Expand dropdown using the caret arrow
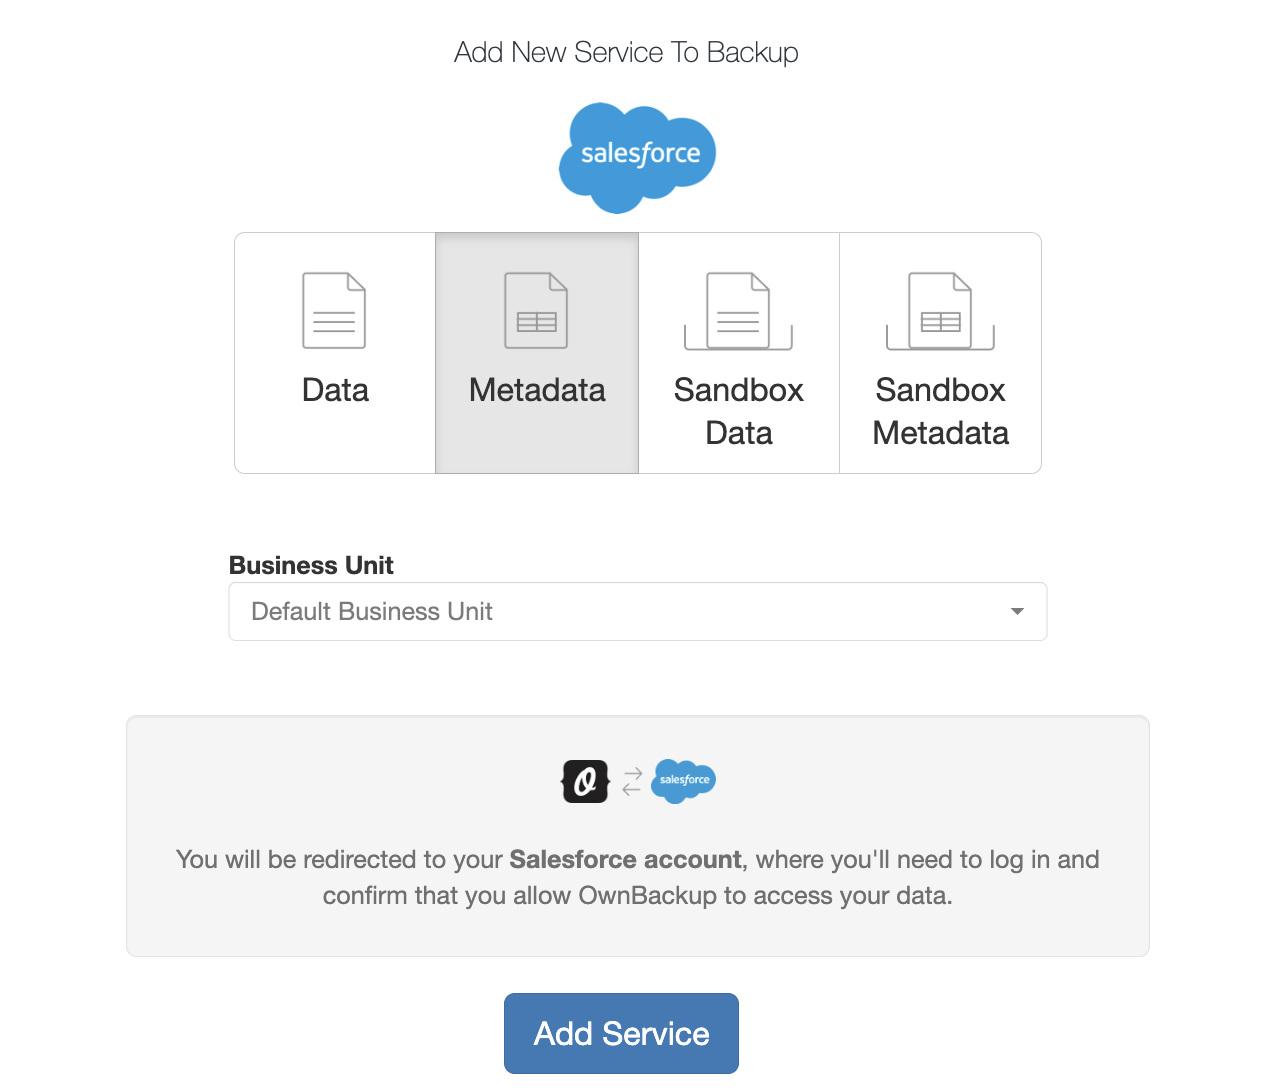Viewport: 1280px width, 1092px height. pos(1017,611)
